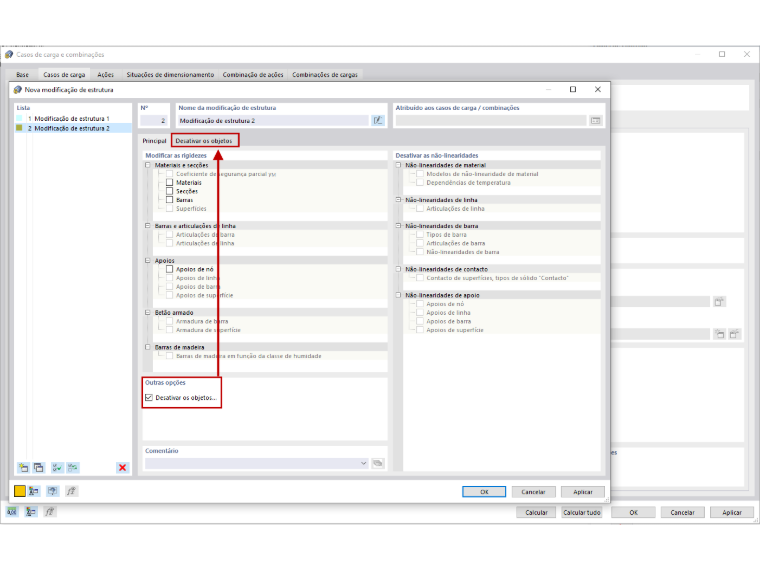The width and height of the screenshot is (760, 570).
Task: Close the Nova modificação de estrutura dialog
Action: coord(598,89)
